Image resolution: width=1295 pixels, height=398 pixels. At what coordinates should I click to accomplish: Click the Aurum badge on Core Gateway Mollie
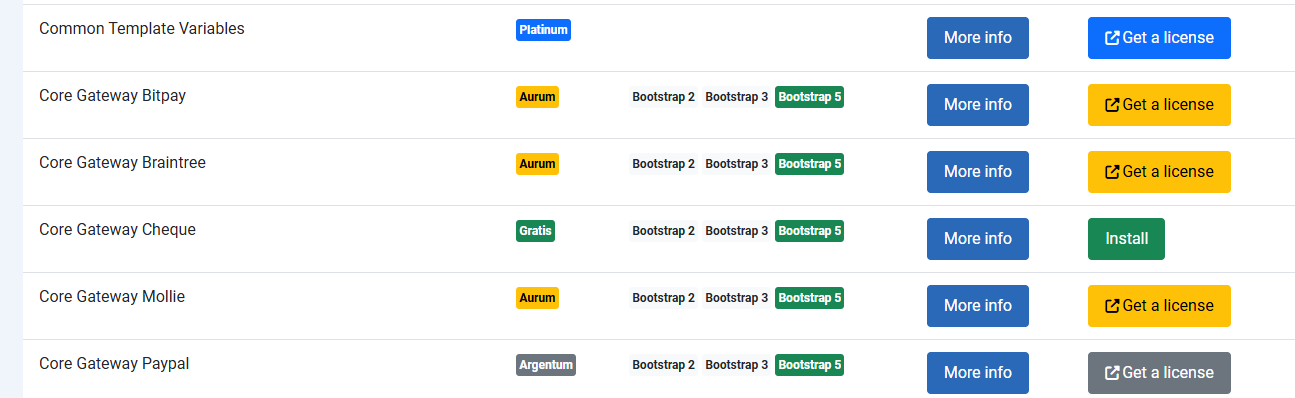coord(537,298)
